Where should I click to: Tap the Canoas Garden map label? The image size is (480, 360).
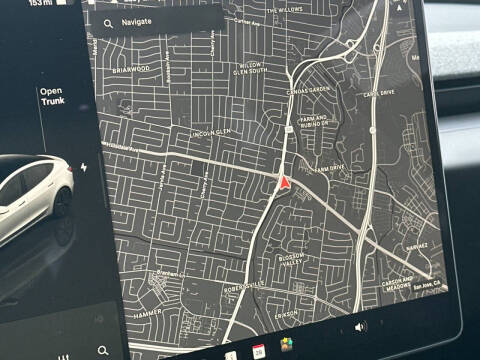pyautogui.click(x=308, y=90)
